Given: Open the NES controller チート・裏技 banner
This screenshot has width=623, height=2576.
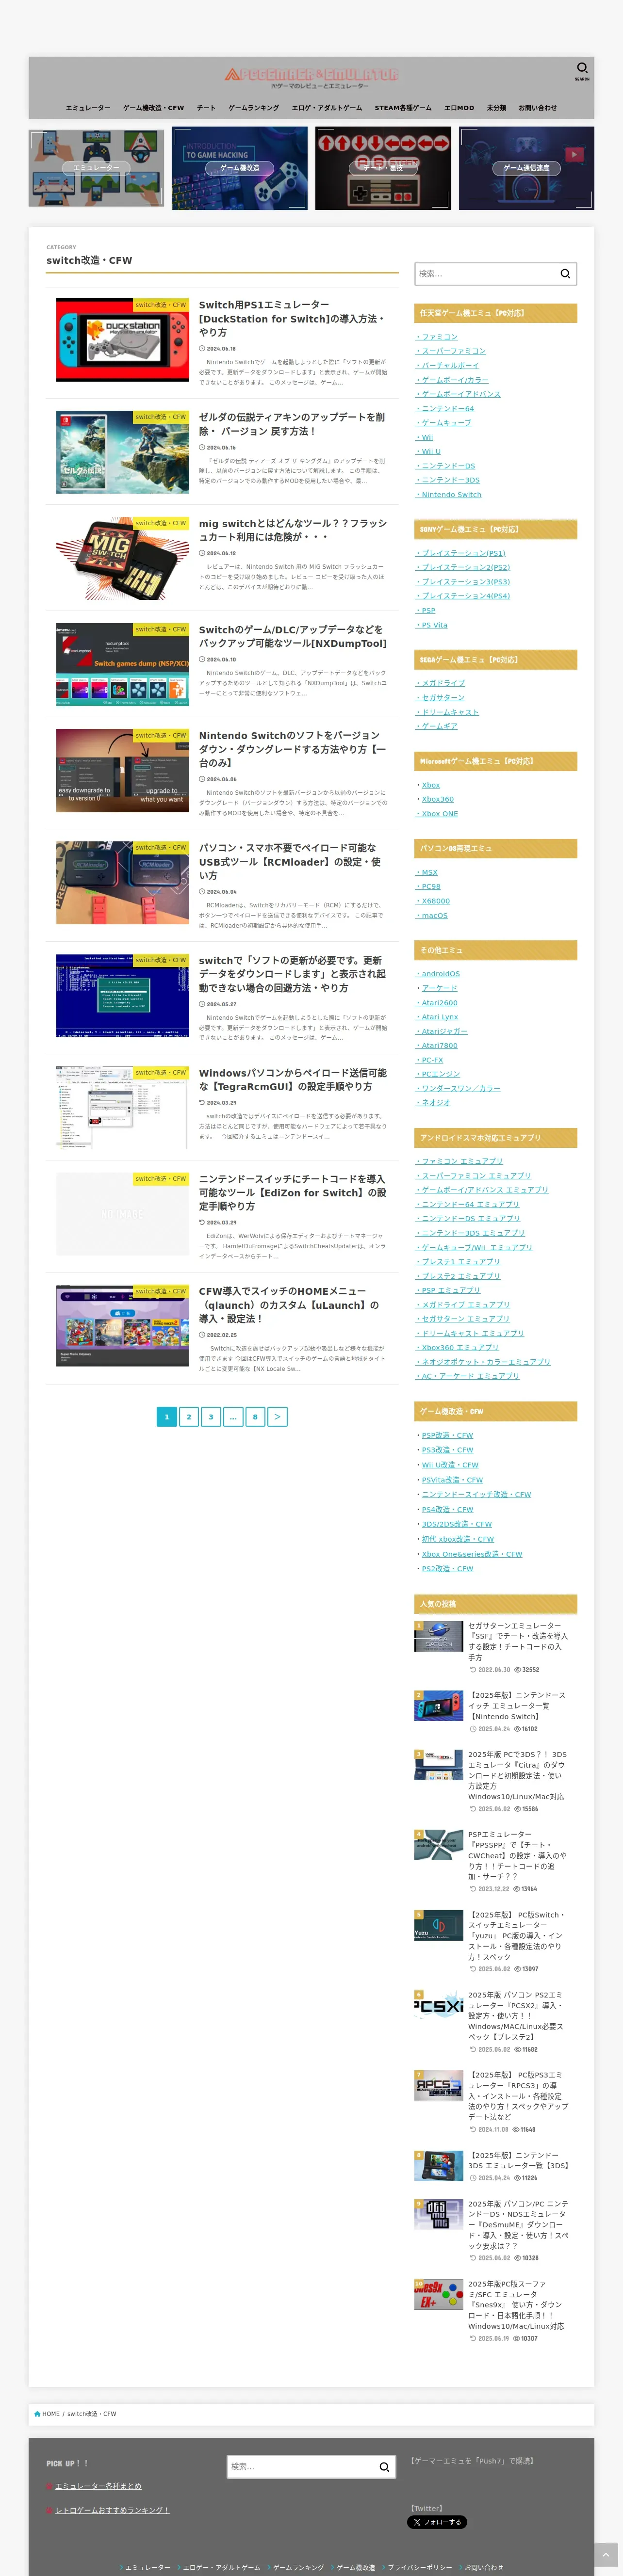Looking at the screenshot, I should click(383, 168).
